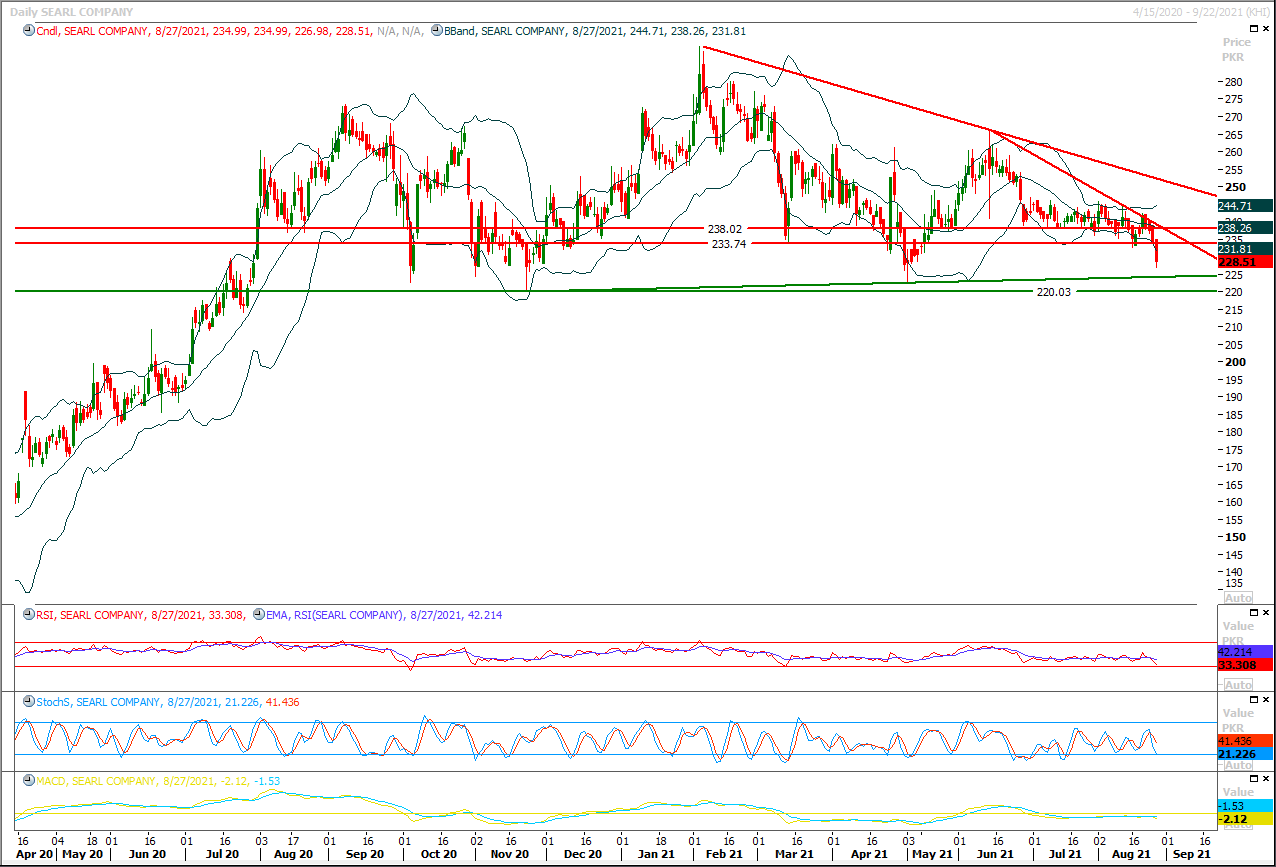Click Auto scale button in the price panel
This screenshot has height=867, width=1276.
click(1238, 598)
